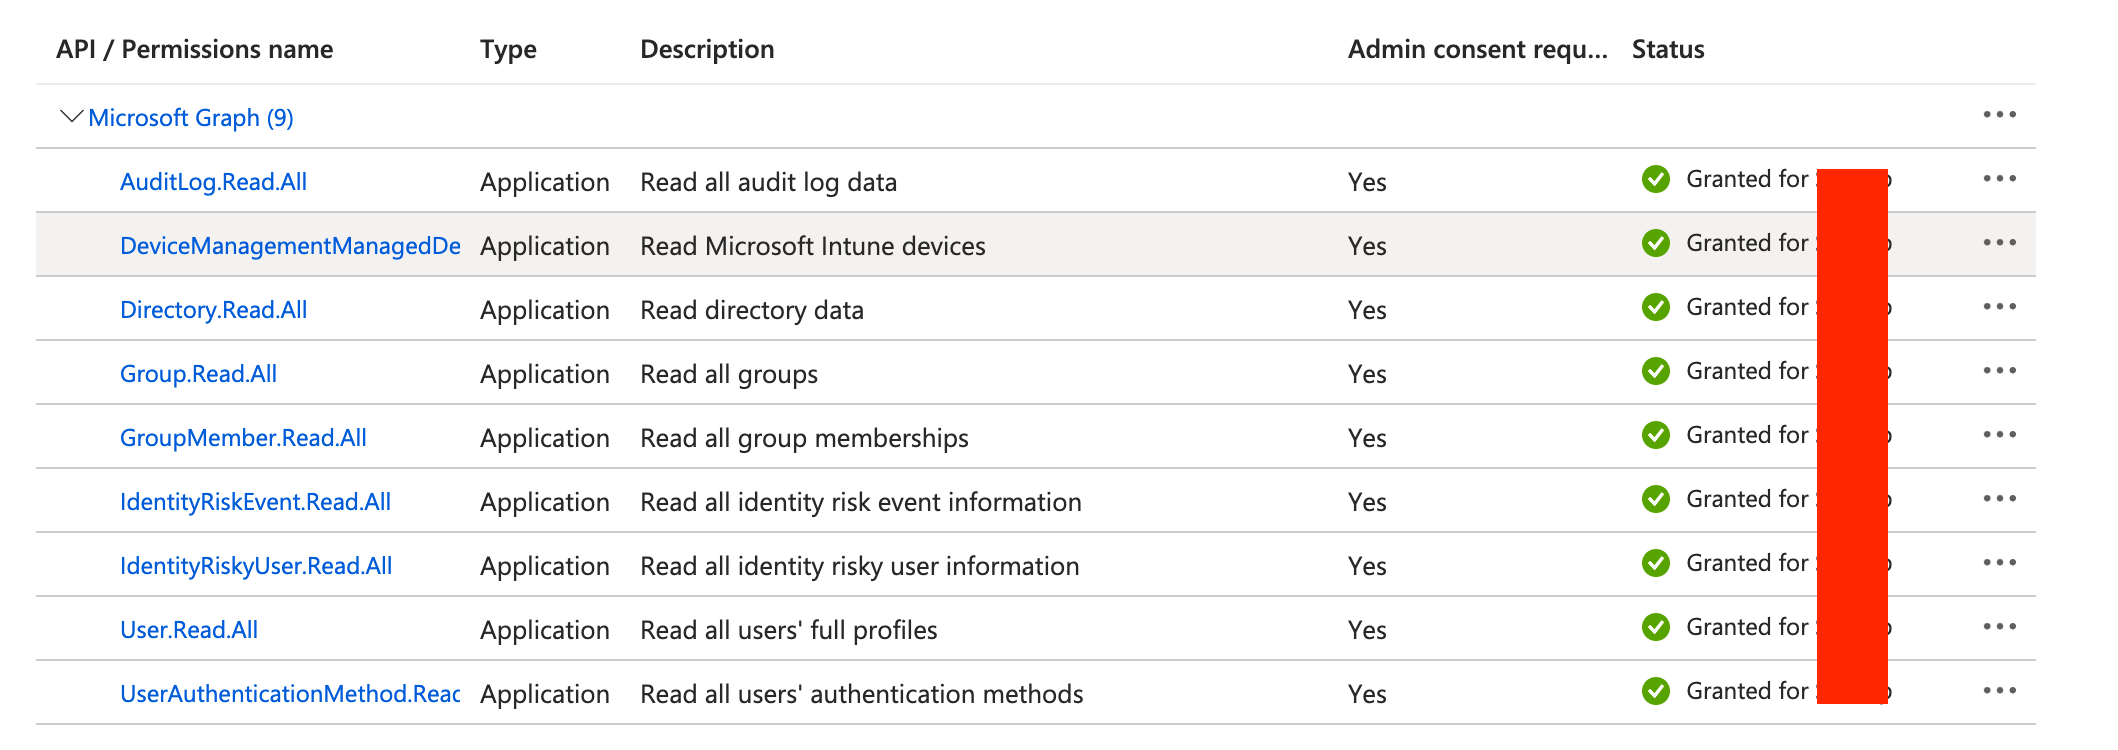
Task: Click the API / Permissions name column header
Action: pos(194,49)
